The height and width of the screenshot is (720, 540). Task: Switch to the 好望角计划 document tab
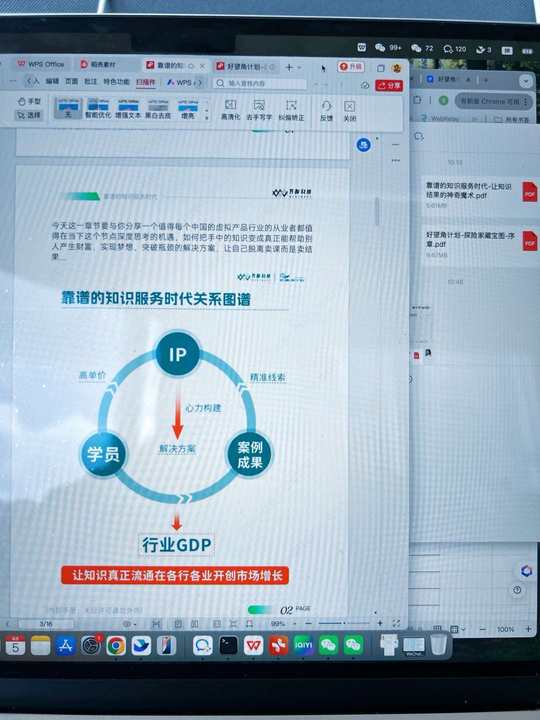pos(245,67)
